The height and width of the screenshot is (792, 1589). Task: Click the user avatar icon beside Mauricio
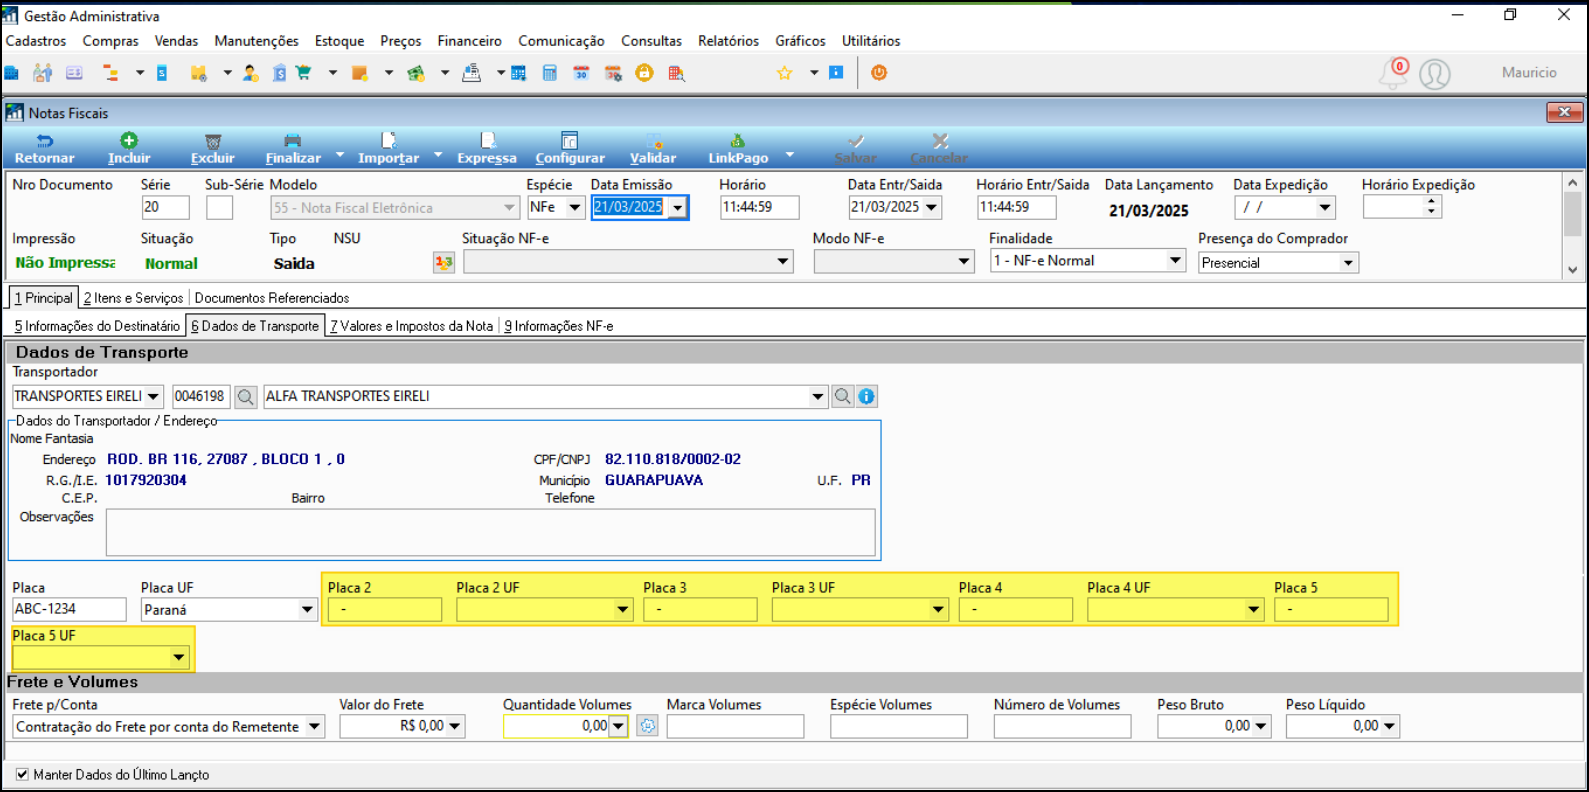click(x=1435, y=74)
